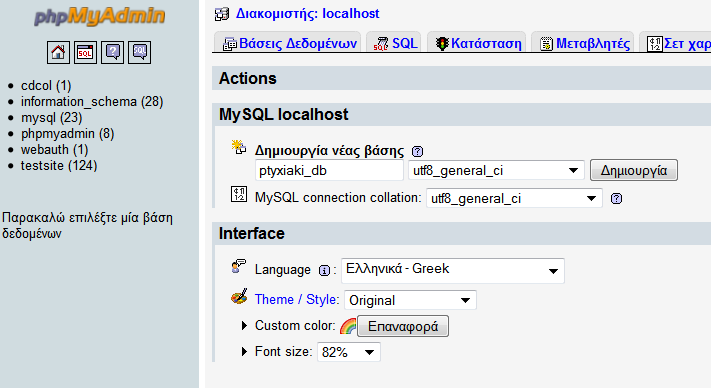This screenshot has width=711, height=388.
Task: Open the rainbow custom color picker
Action: (x=348, y=326)
